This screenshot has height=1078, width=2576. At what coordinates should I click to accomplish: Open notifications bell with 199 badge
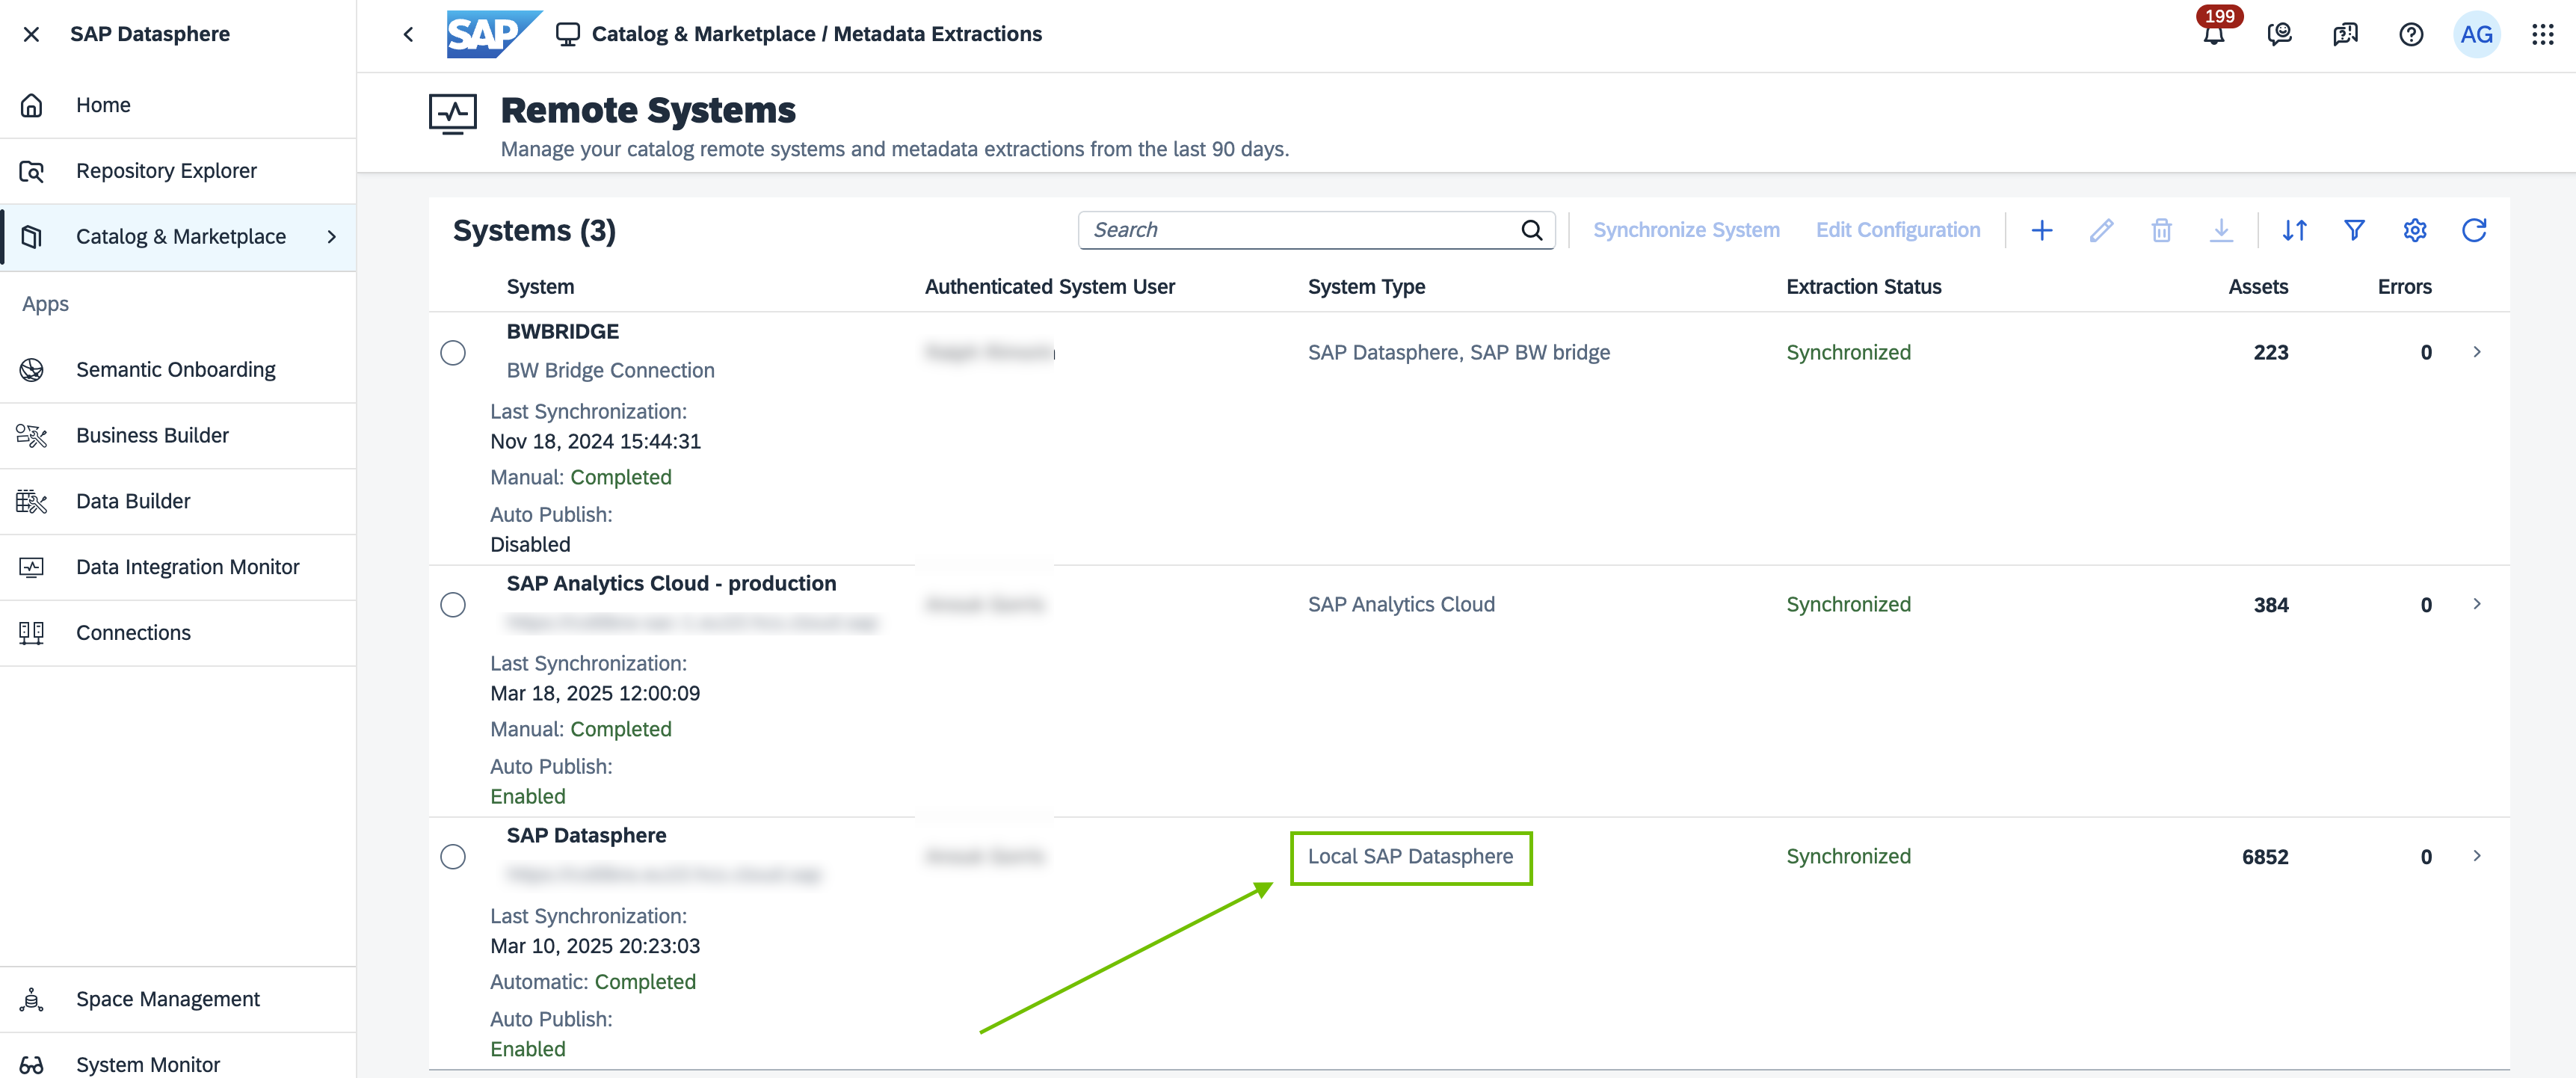[x=2214, y=35]
